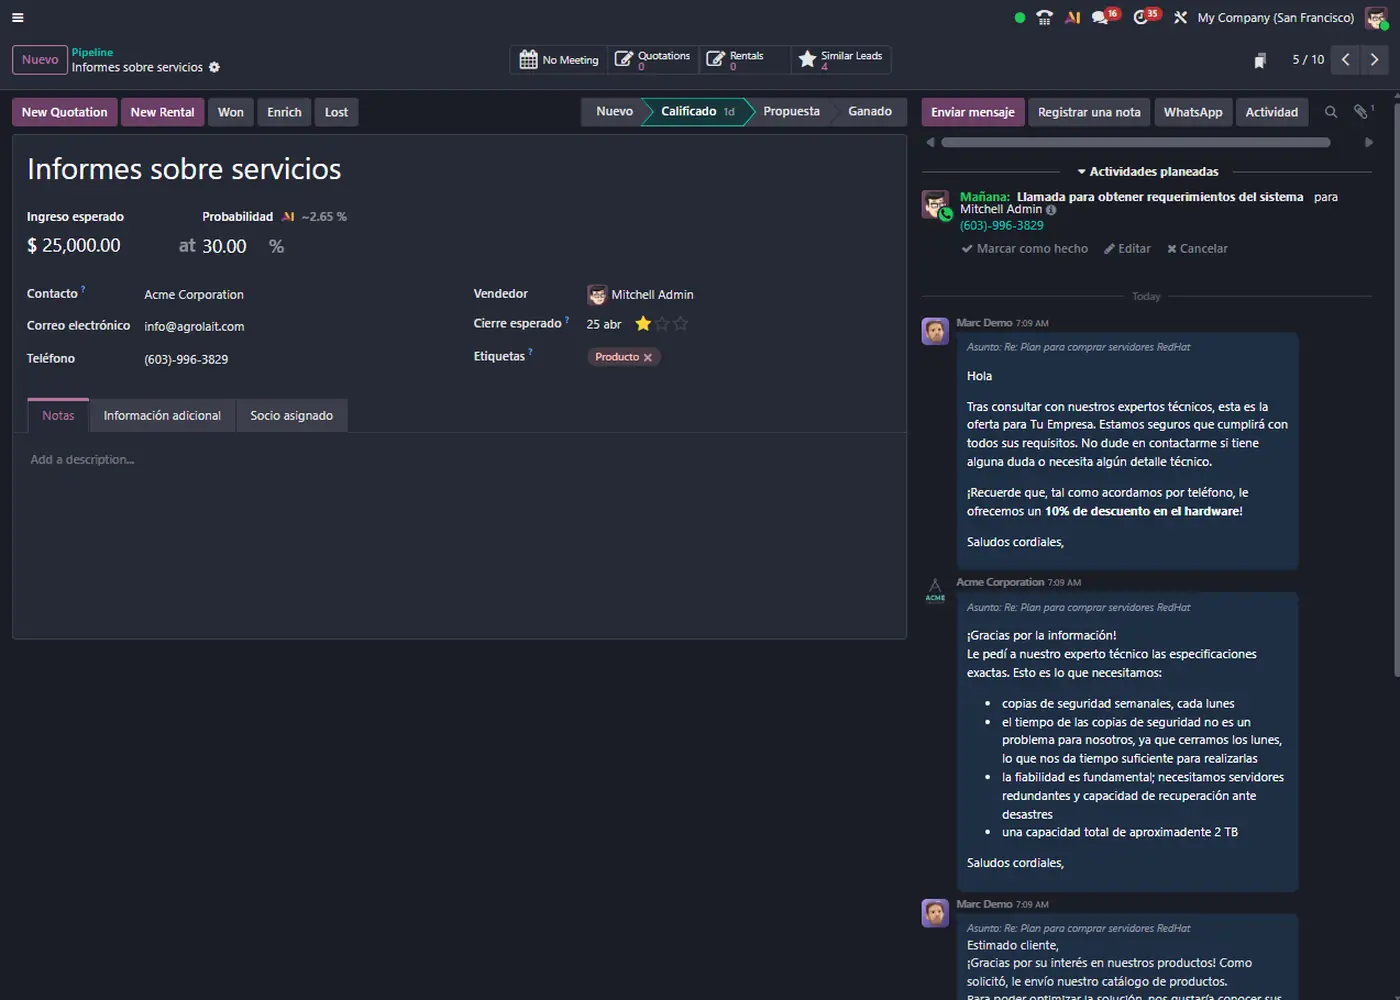Click the attachments paperclip icon

click(1361, 112)
